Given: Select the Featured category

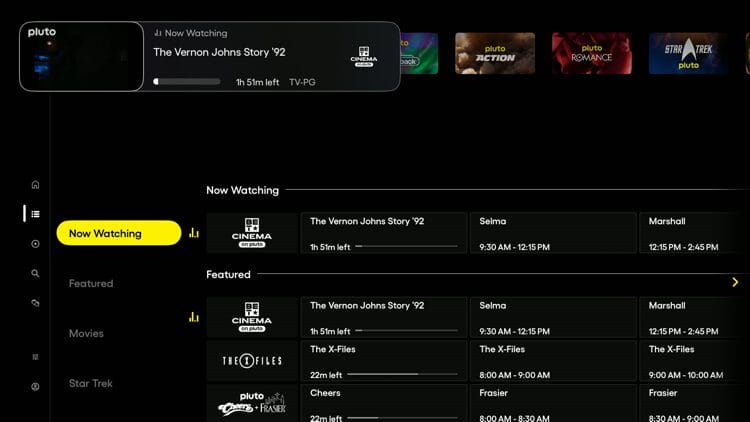Looking at the screenshot, I should [91, 283].
